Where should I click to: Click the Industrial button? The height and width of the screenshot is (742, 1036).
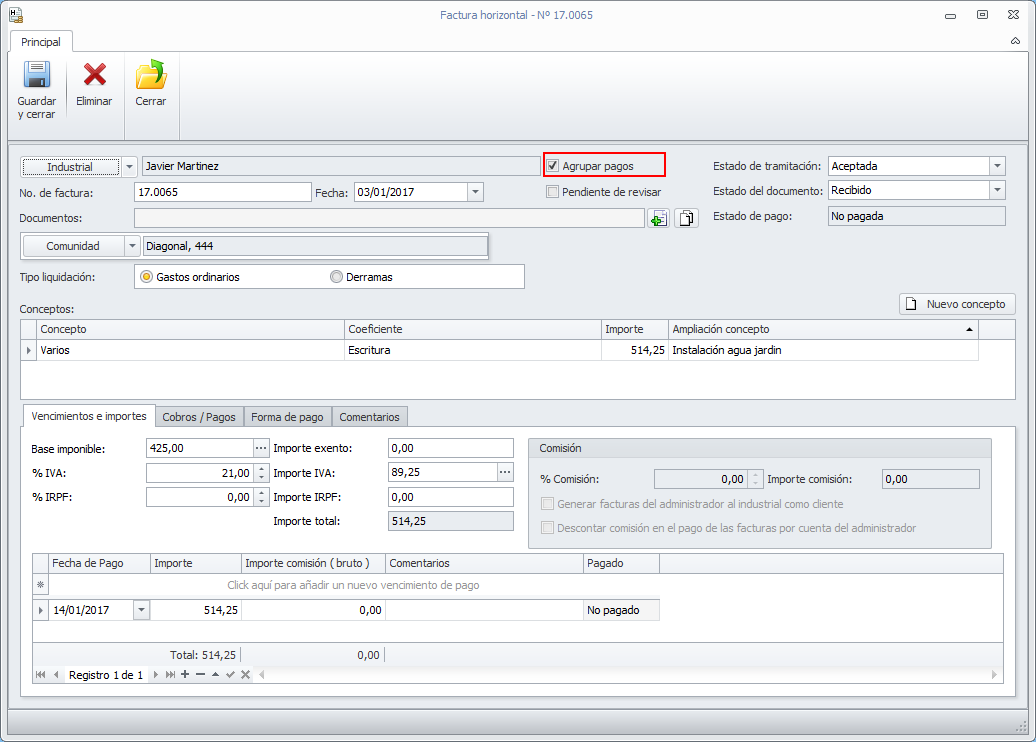[70, 166]
